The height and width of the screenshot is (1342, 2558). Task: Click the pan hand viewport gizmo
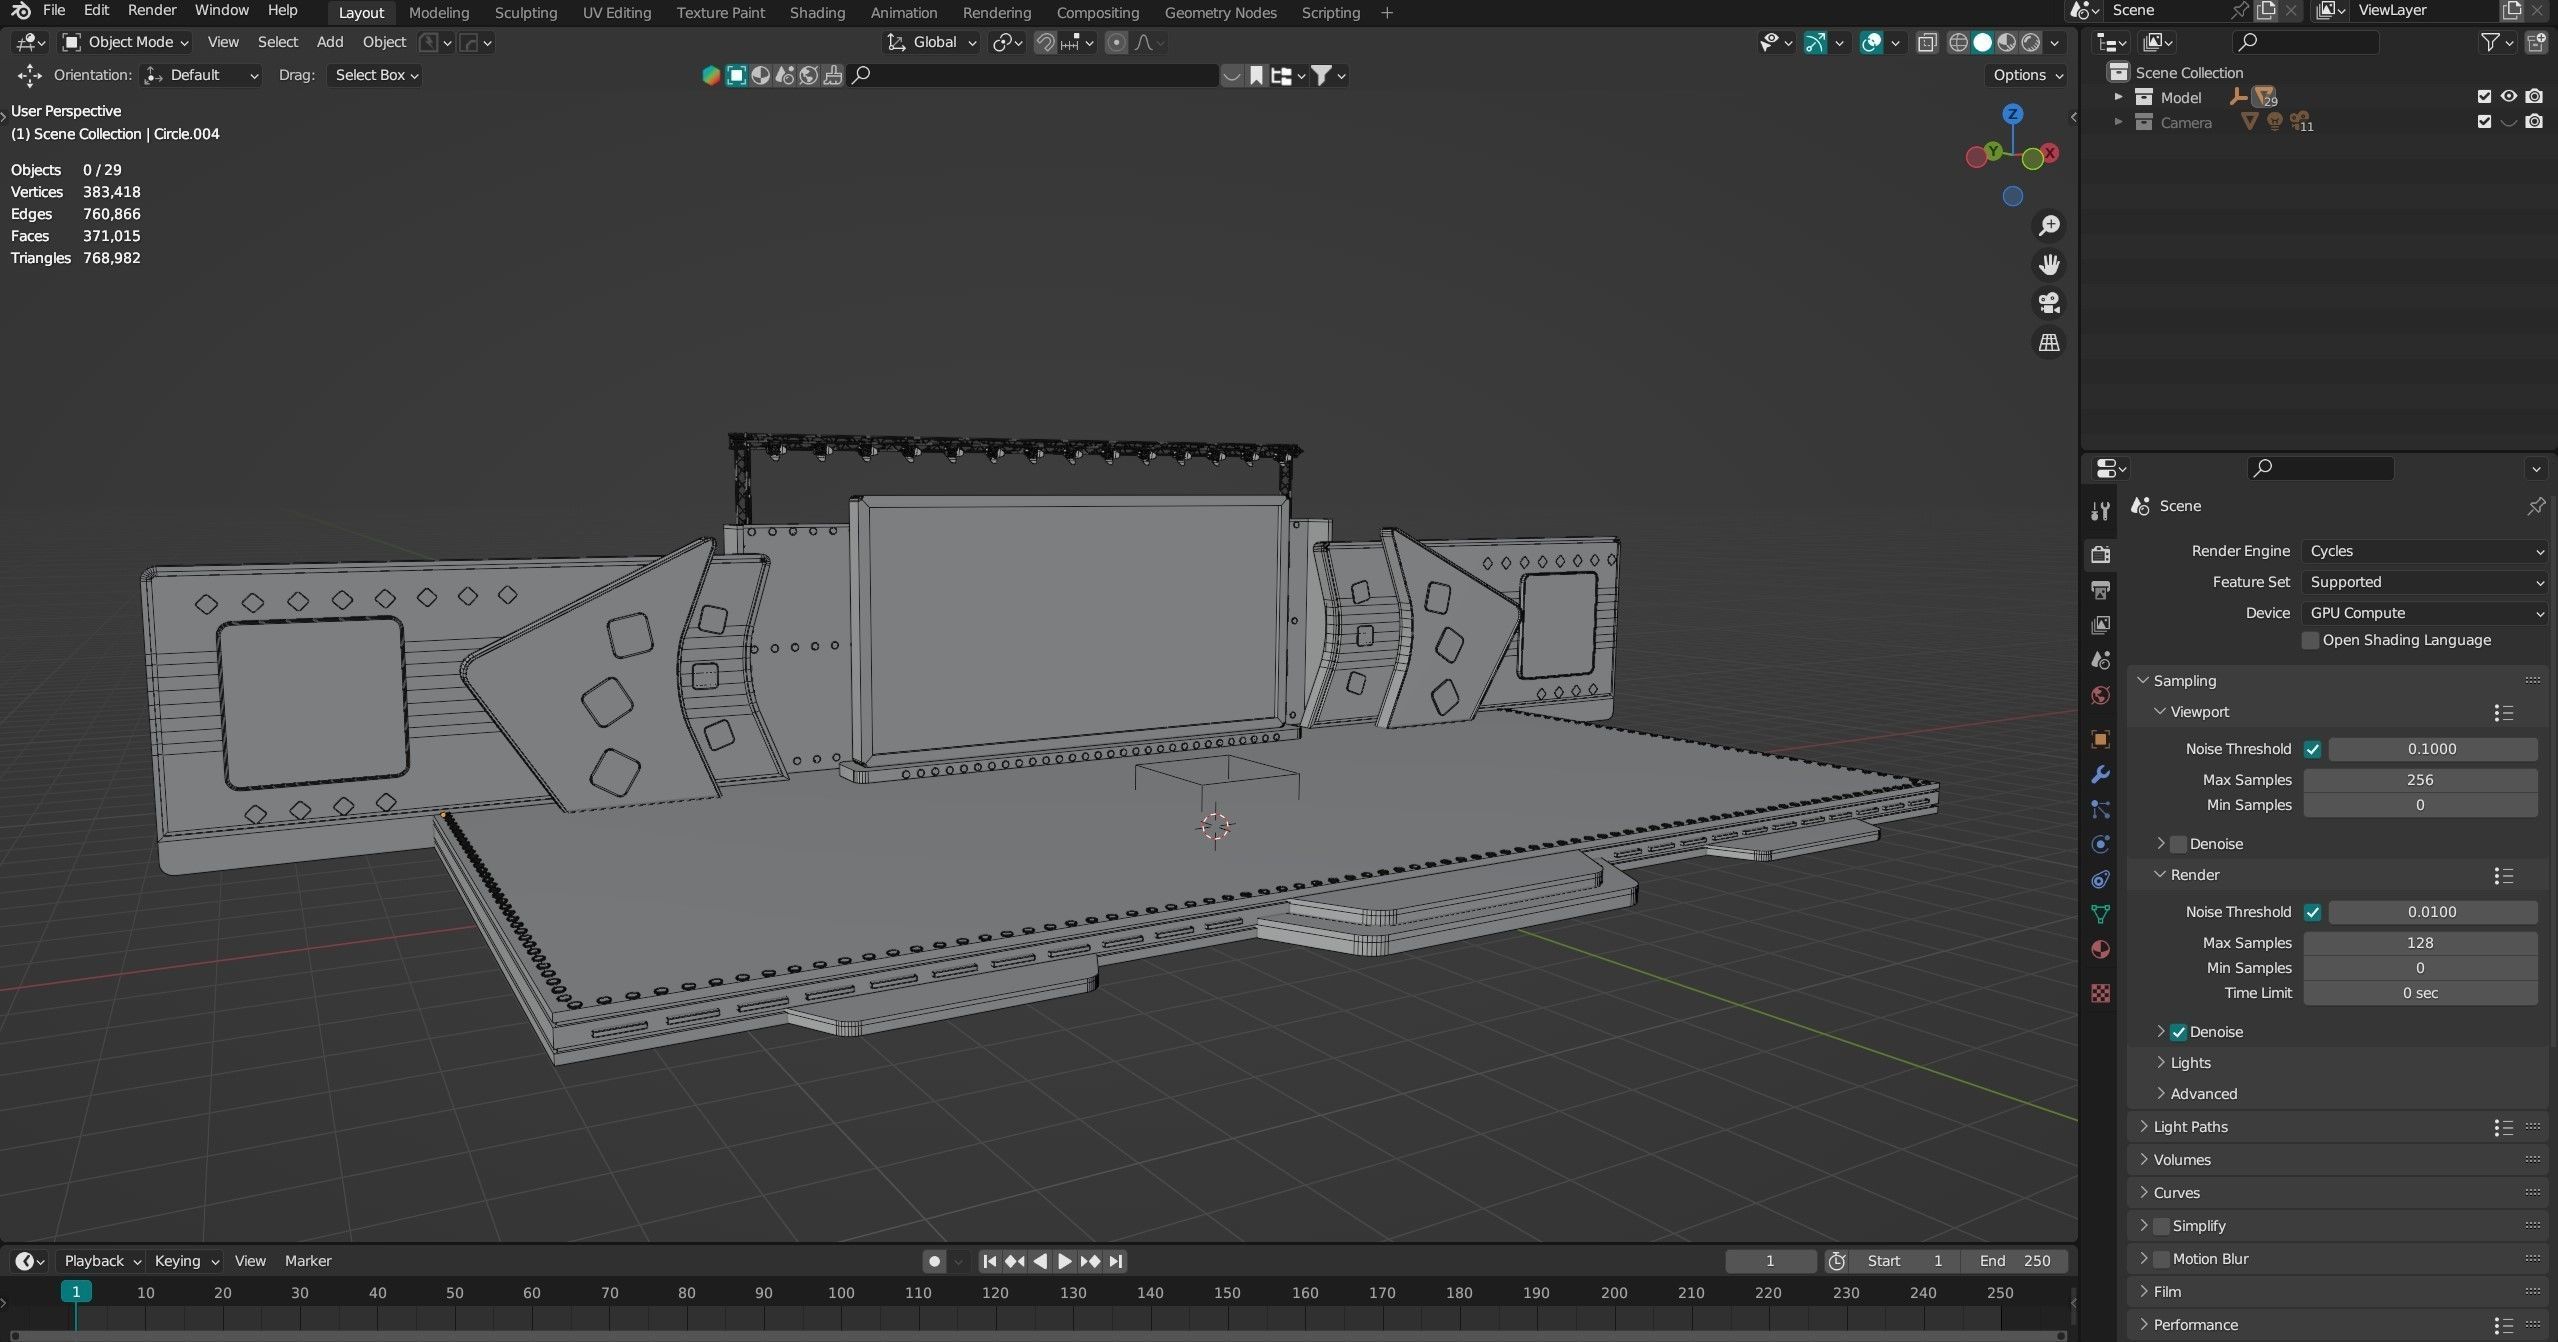point(2049,264)
